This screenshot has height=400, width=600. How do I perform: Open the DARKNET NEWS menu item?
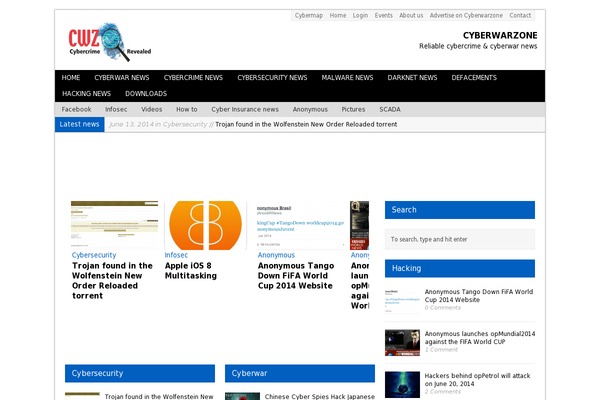(x=412, y=78)
